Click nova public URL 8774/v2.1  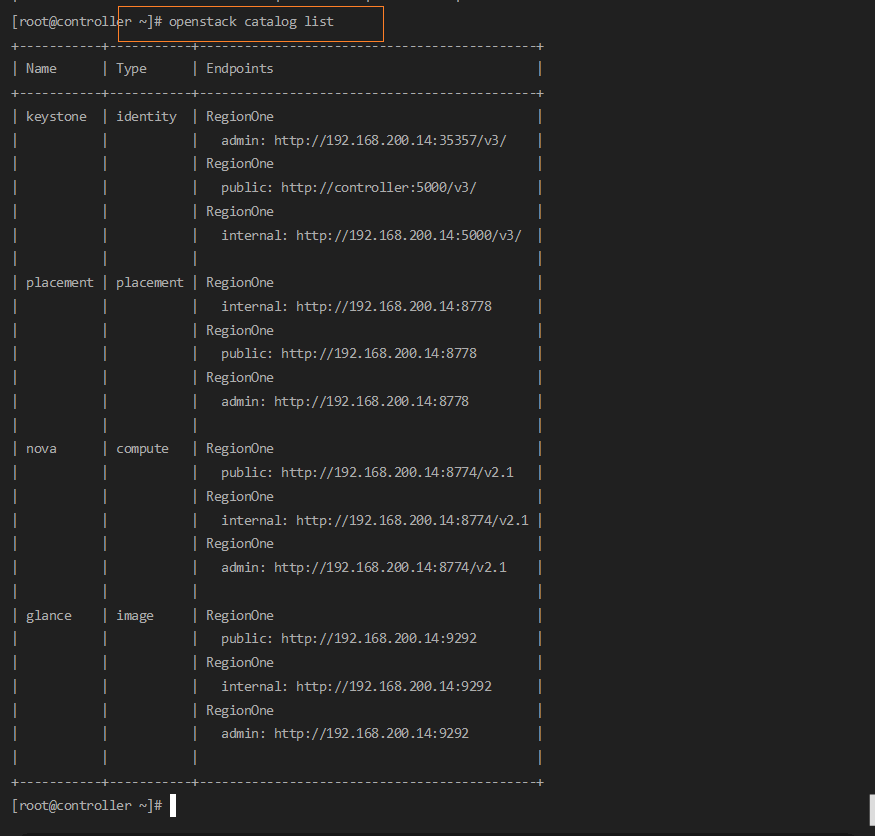point(397,473)
